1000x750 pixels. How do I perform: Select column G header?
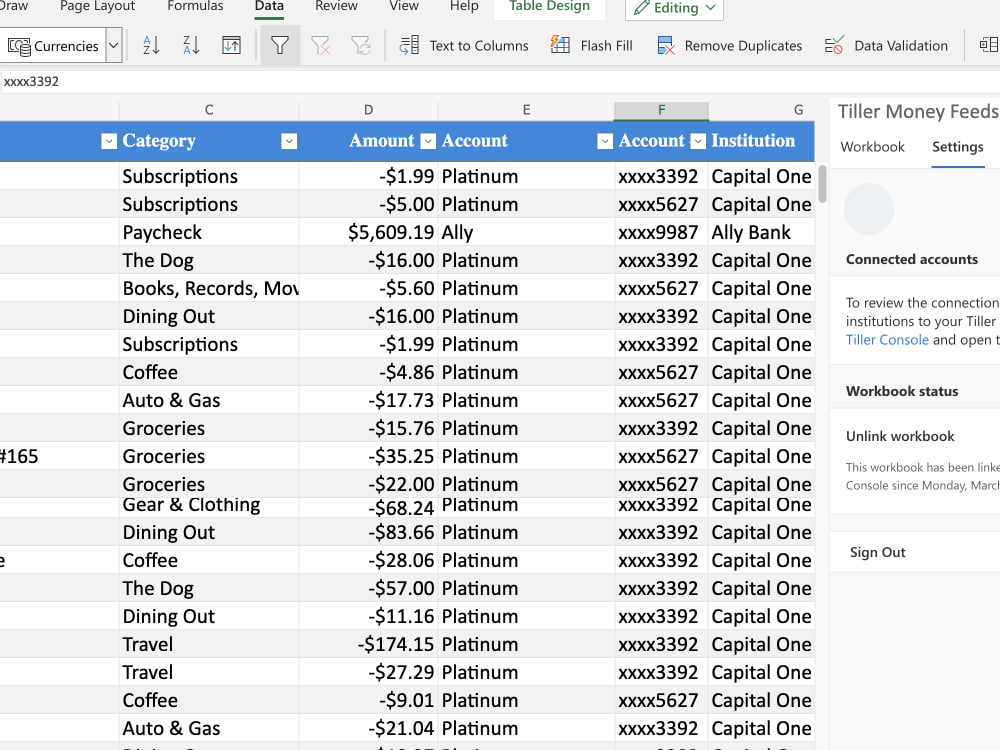tap(798, 110)
